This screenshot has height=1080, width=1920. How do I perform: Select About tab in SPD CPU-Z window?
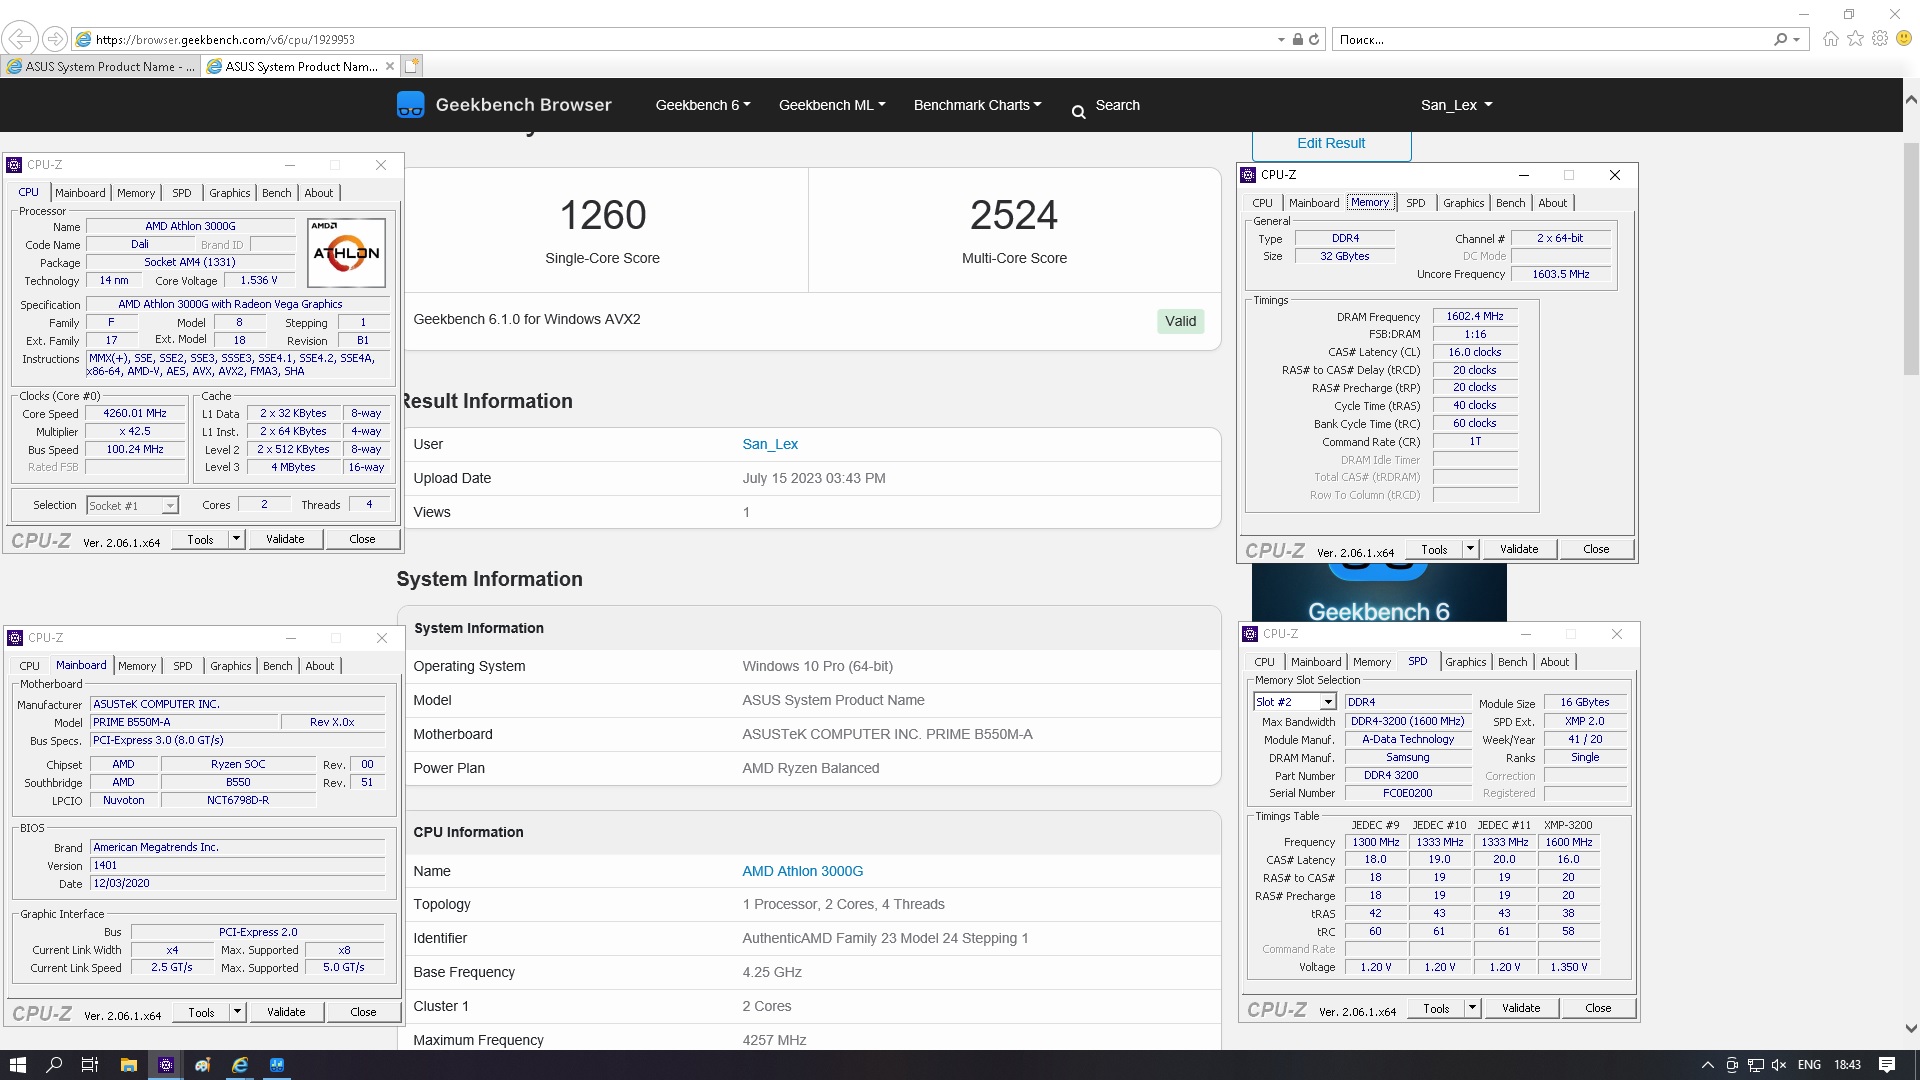pos(1554,662)
